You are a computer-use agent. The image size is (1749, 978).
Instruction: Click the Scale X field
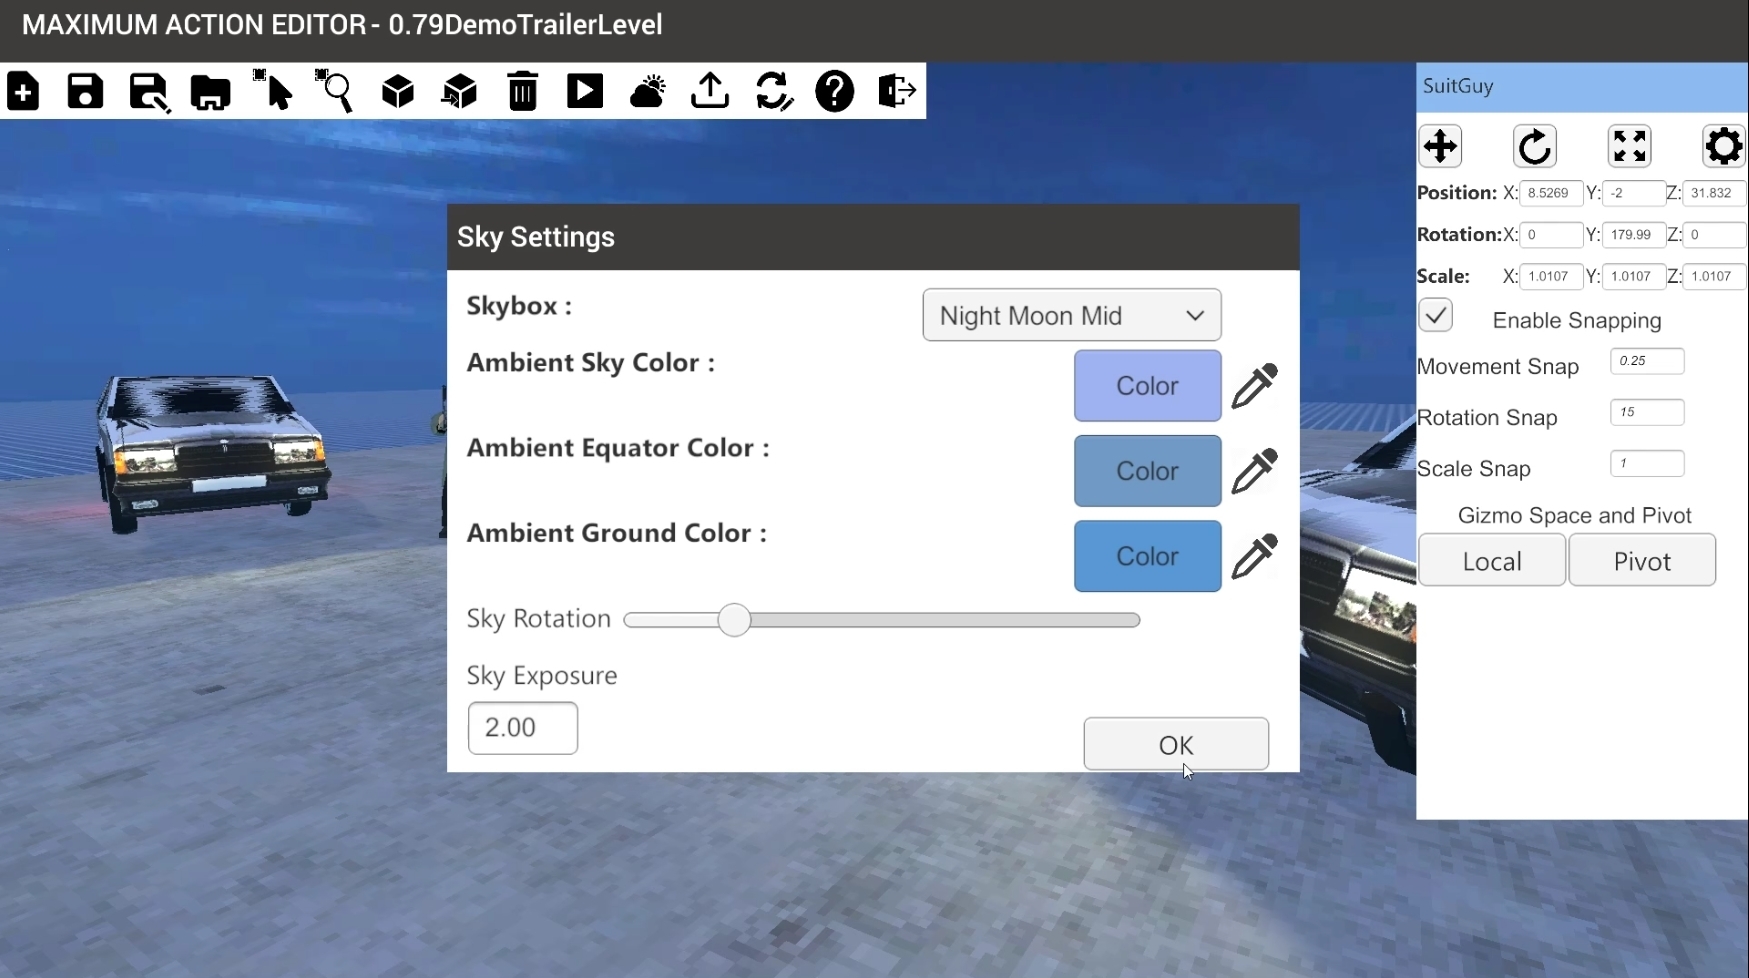pos(1551,276)
